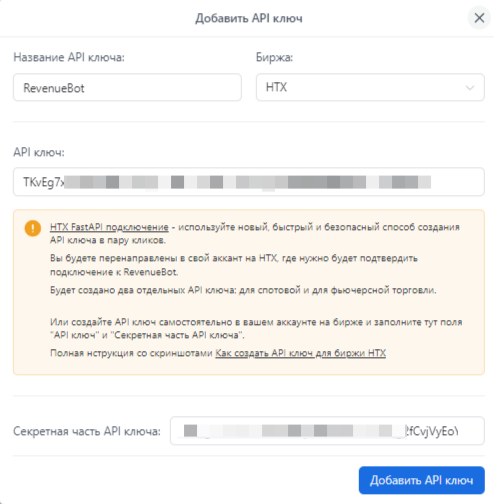This screenshot has height=504, width=494.
Task: Open the HTX FastAPI подключение link
Action: [109, 227]
